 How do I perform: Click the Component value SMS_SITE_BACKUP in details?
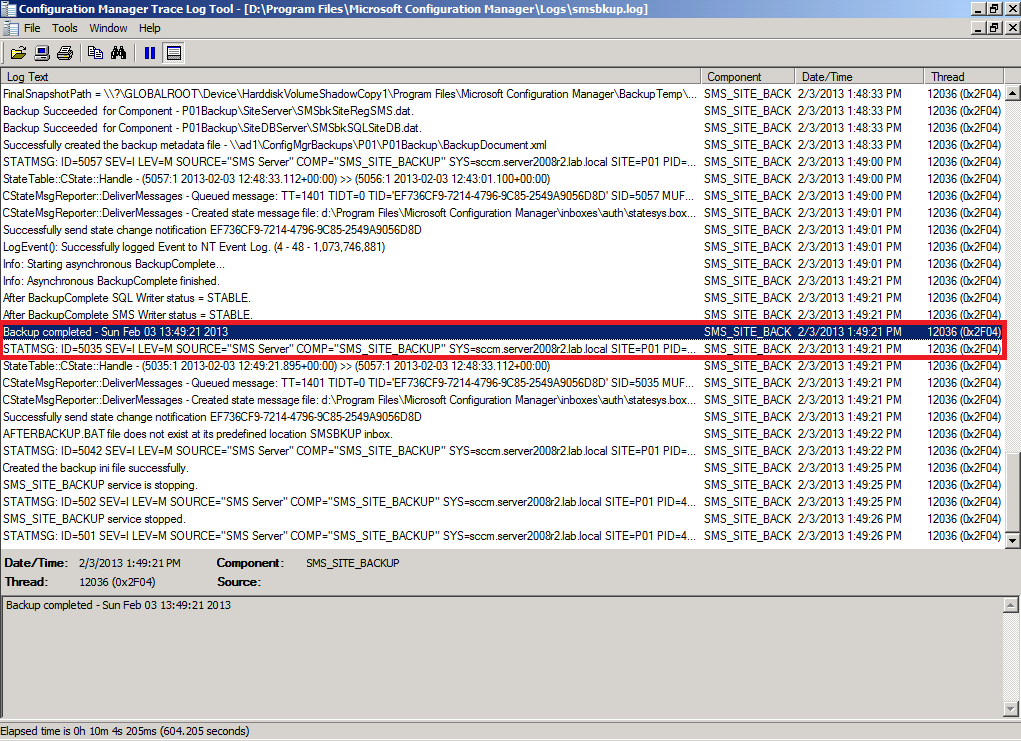(353, 563)
